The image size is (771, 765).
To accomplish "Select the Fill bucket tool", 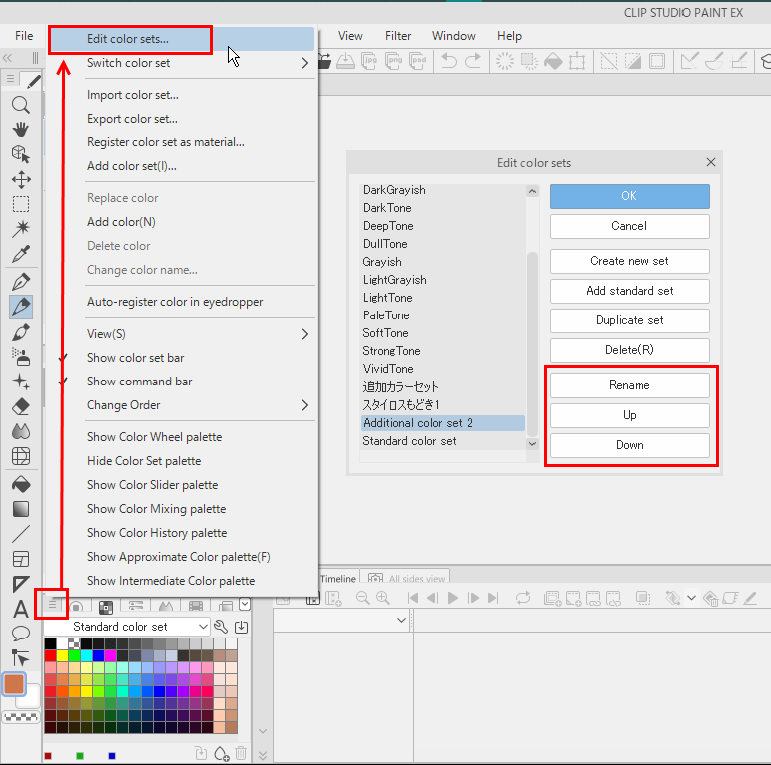I will pyautogui.click(x=21, y=484).
